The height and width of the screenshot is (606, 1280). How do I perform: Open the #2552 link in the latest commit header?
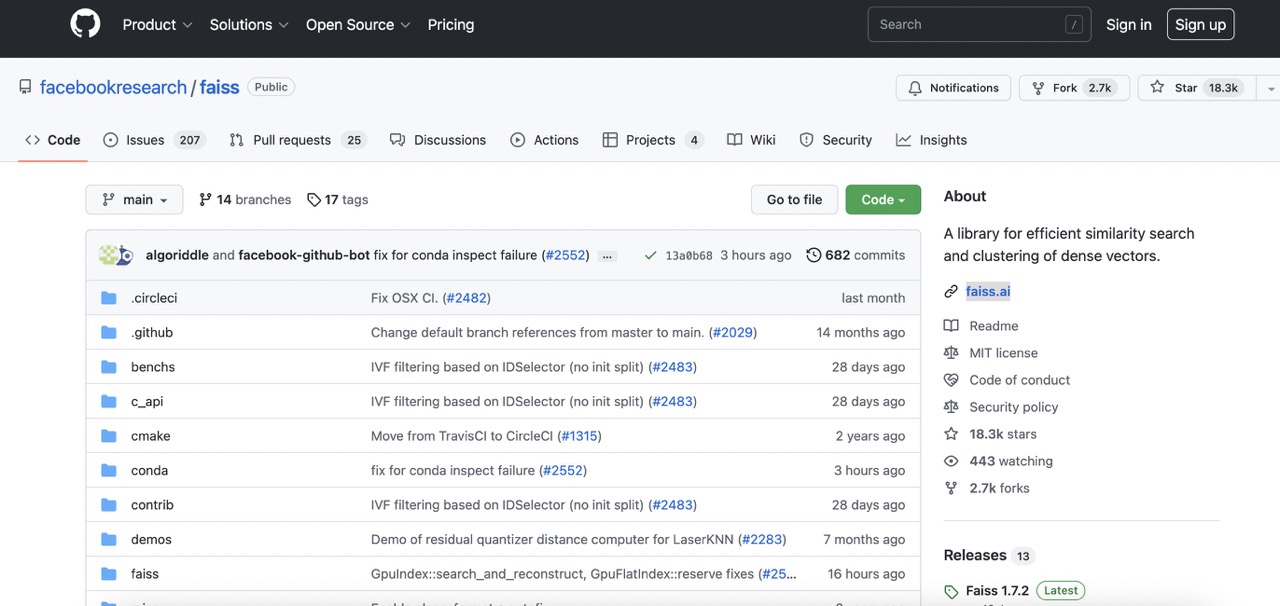(565, 255)
